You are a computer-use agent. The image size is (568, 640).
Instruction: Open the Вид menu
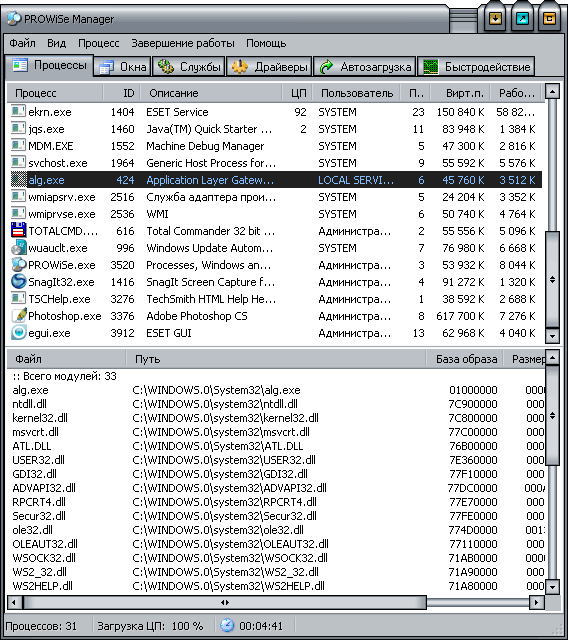56,43
